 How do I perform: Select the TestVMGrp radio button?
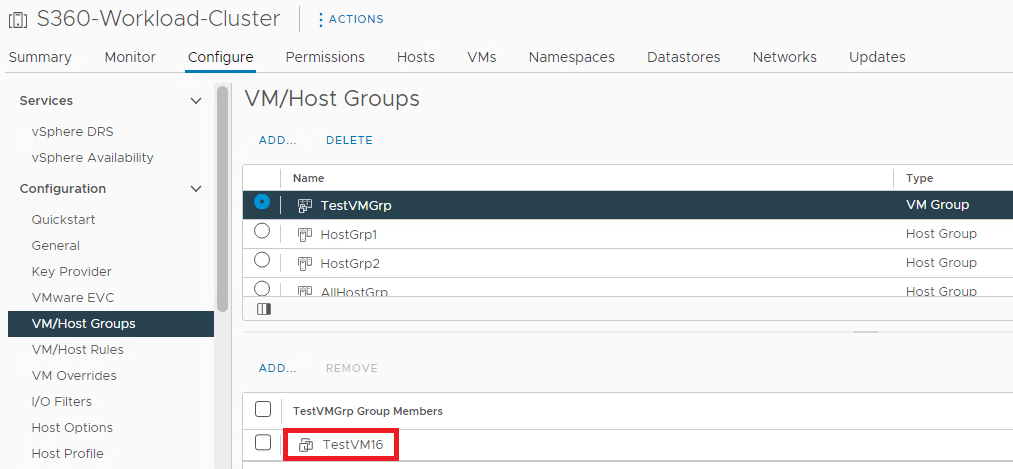pyautogui.click(x=262, y=202)
